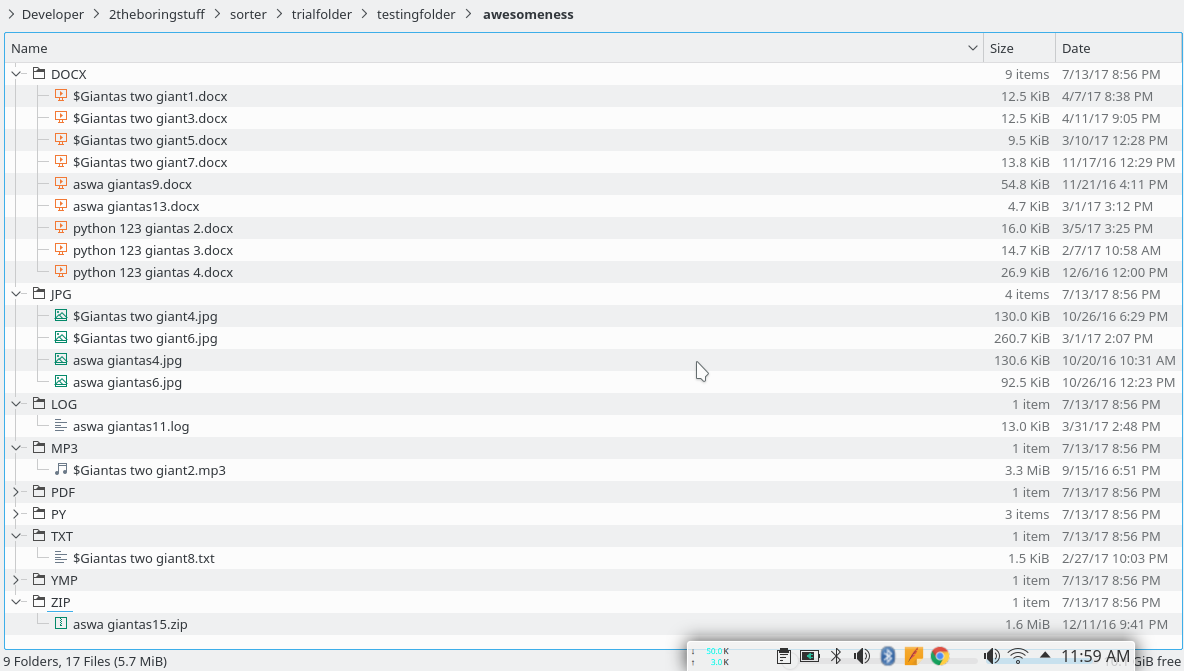Screen dimensions: 1184x671
Task: Click the MP3 folder icon
Action: 39,448
